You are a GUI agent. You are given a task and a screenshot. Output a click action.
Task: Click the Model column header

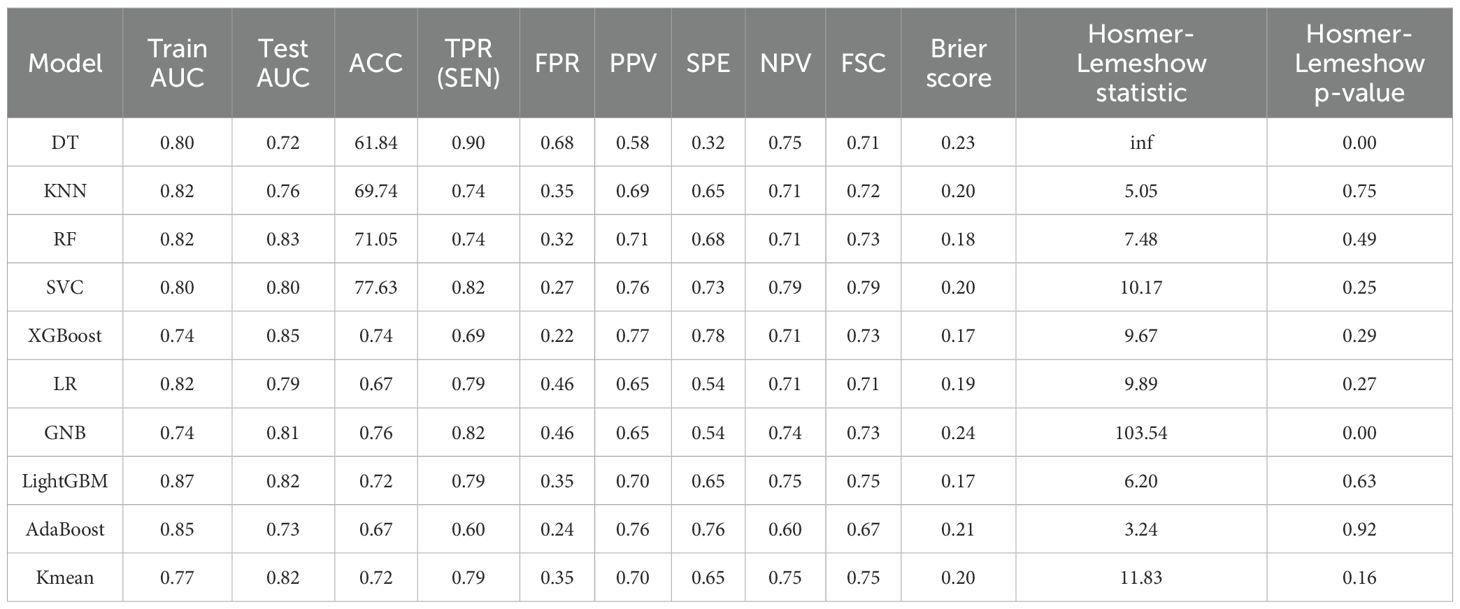(x=65, y=64)
